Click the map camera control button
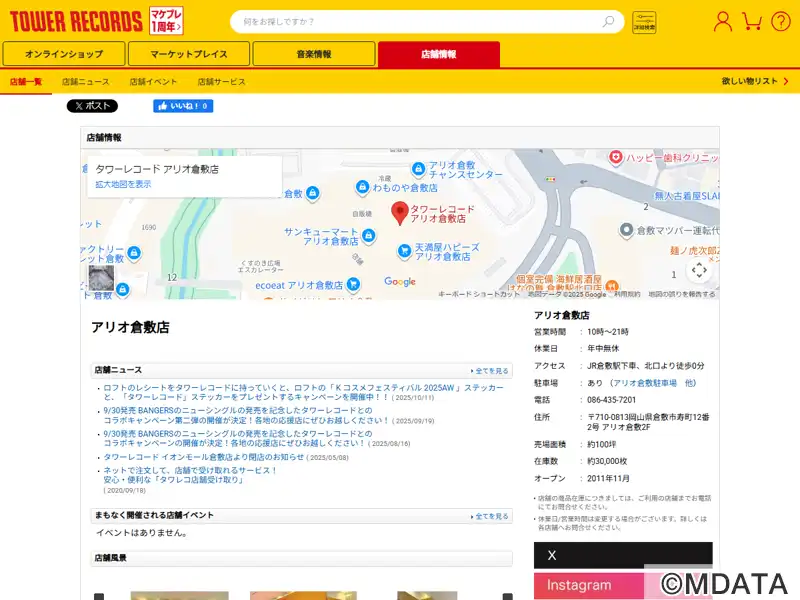The width and height of the screenshot is (800, 600). point(699,269)
